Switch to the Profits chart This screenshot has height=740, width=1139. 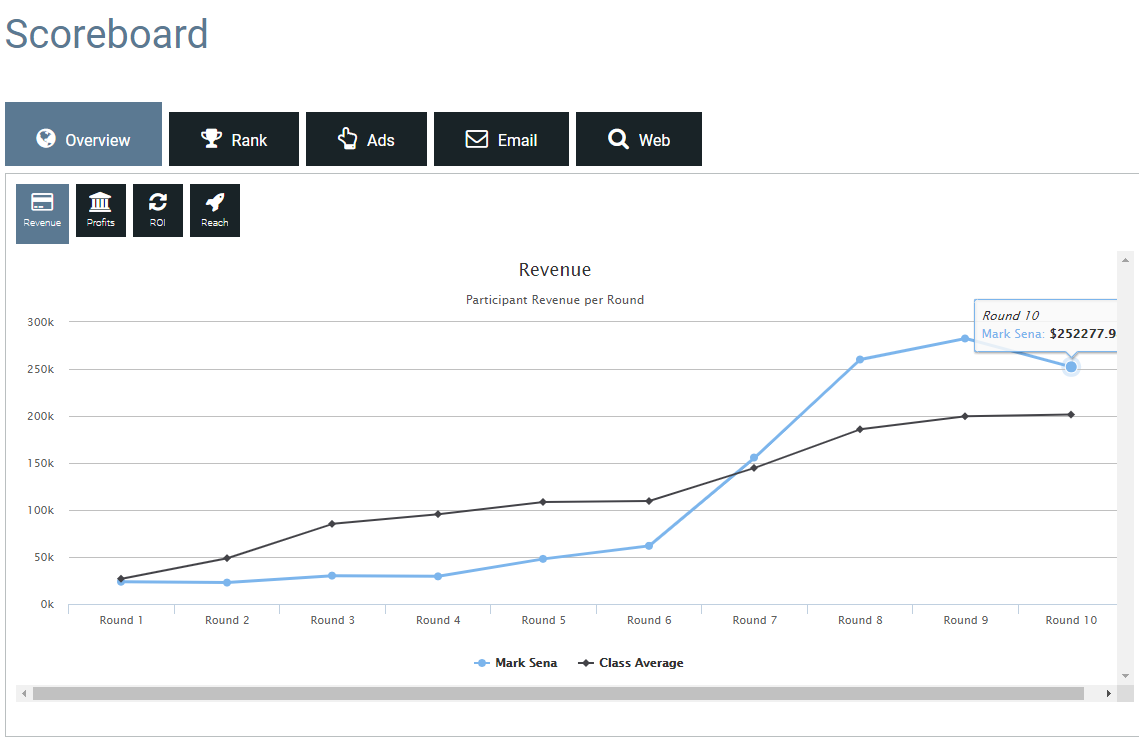(101, 211)
